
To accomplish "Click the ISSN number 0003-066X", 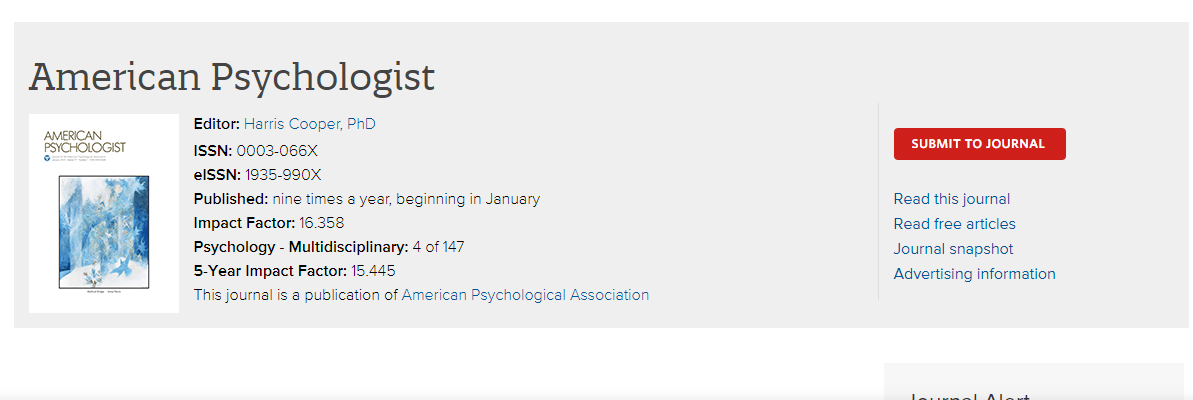I will coord(277,151).
